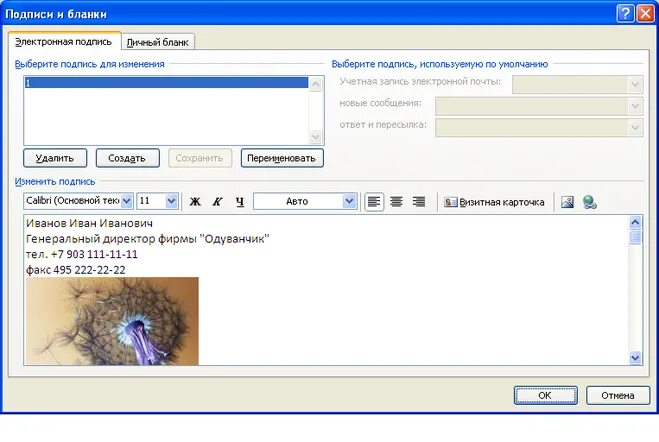Click the editor scroll down arrow

click(x=635, y=358)
